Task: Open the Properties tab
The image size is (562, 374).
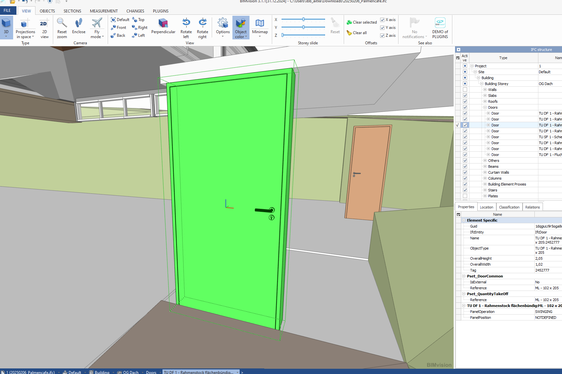Action: tap(466, 207)
